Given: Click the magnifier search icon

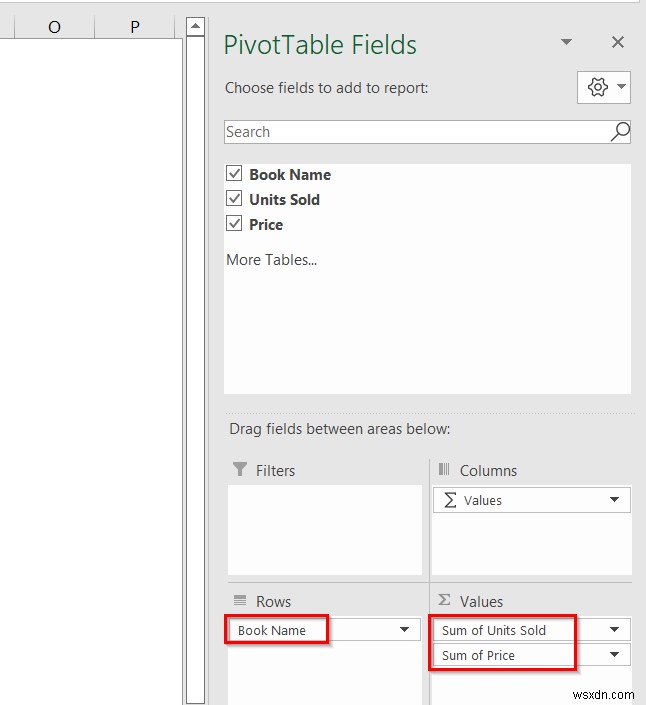Looking at the screenshot, I should [x=620, y=132].
